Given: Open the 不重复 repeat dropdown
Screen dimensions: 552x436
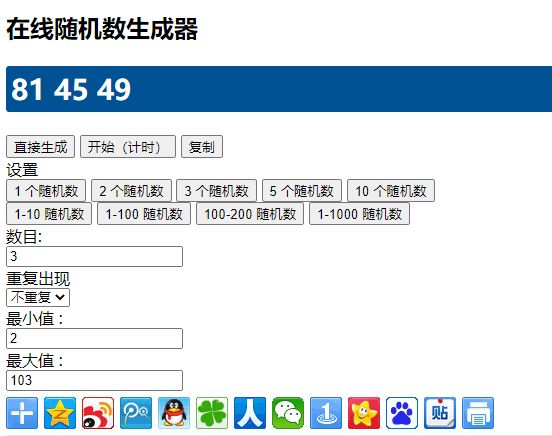Looking at the screenshot, I should click(x=38, y=298).
